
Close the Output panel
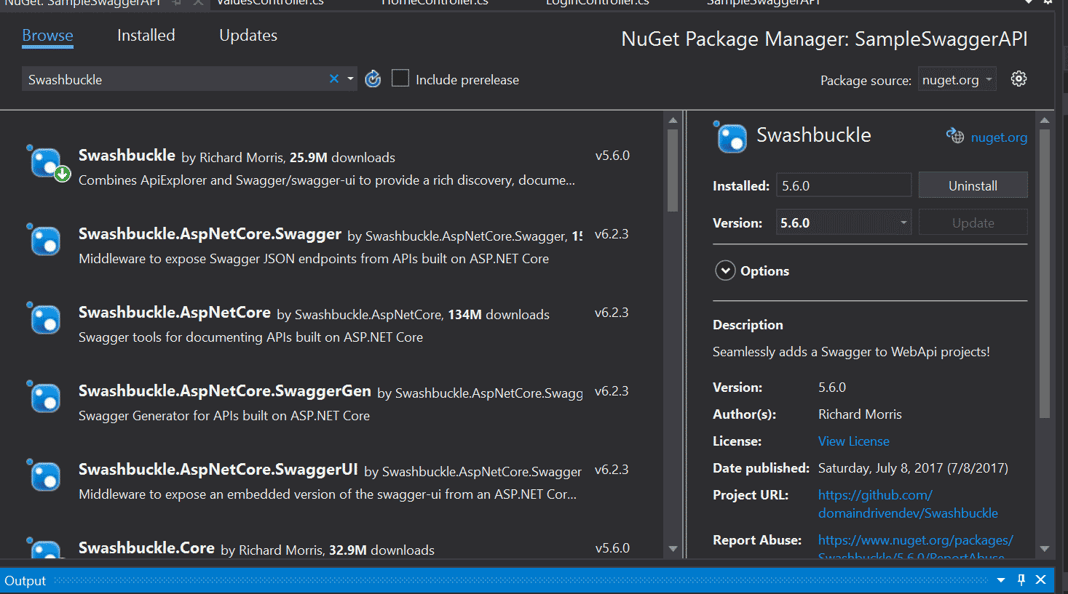(x=1041, y=580)
